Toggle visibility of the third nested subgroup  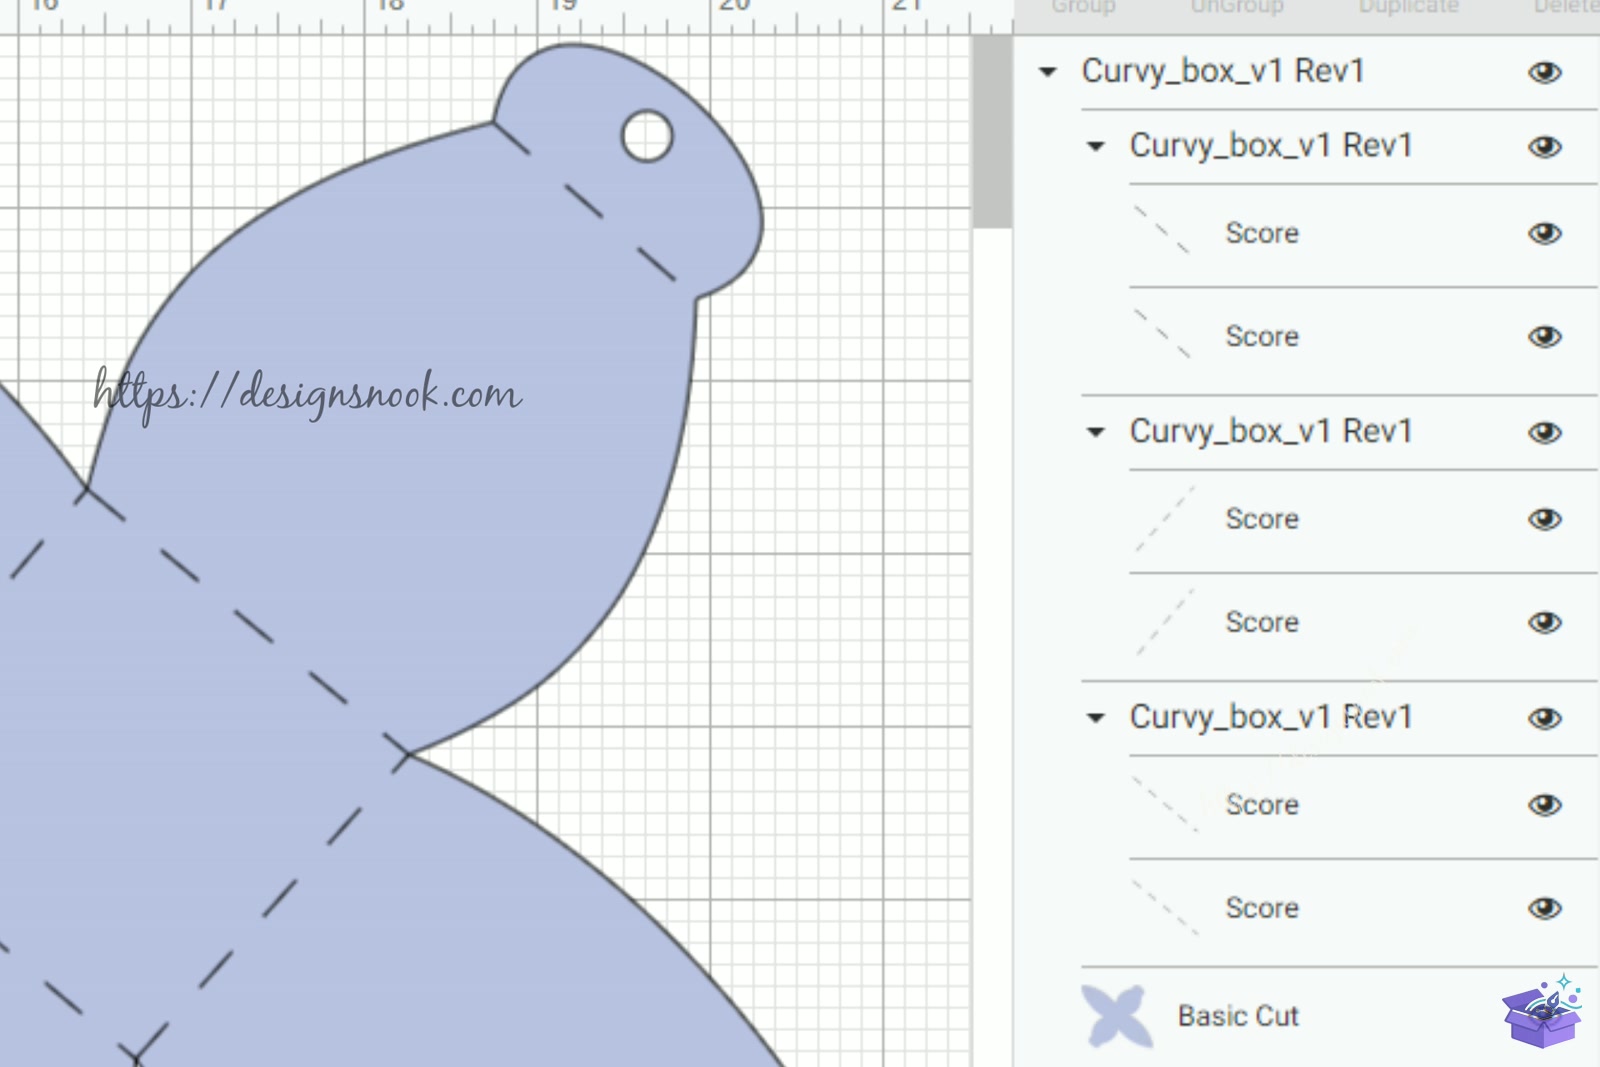point(1545,718)
